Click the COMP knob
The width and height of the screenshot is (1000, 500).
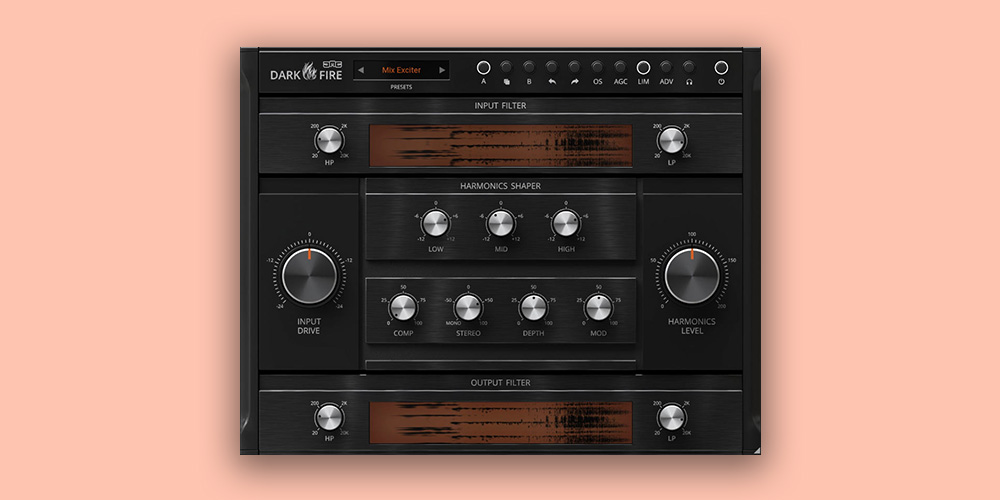click(403, 307)
